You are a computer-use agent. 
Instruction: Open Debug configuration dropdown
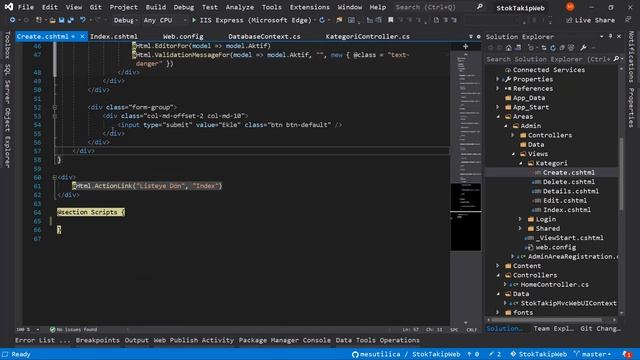point(125,20)
